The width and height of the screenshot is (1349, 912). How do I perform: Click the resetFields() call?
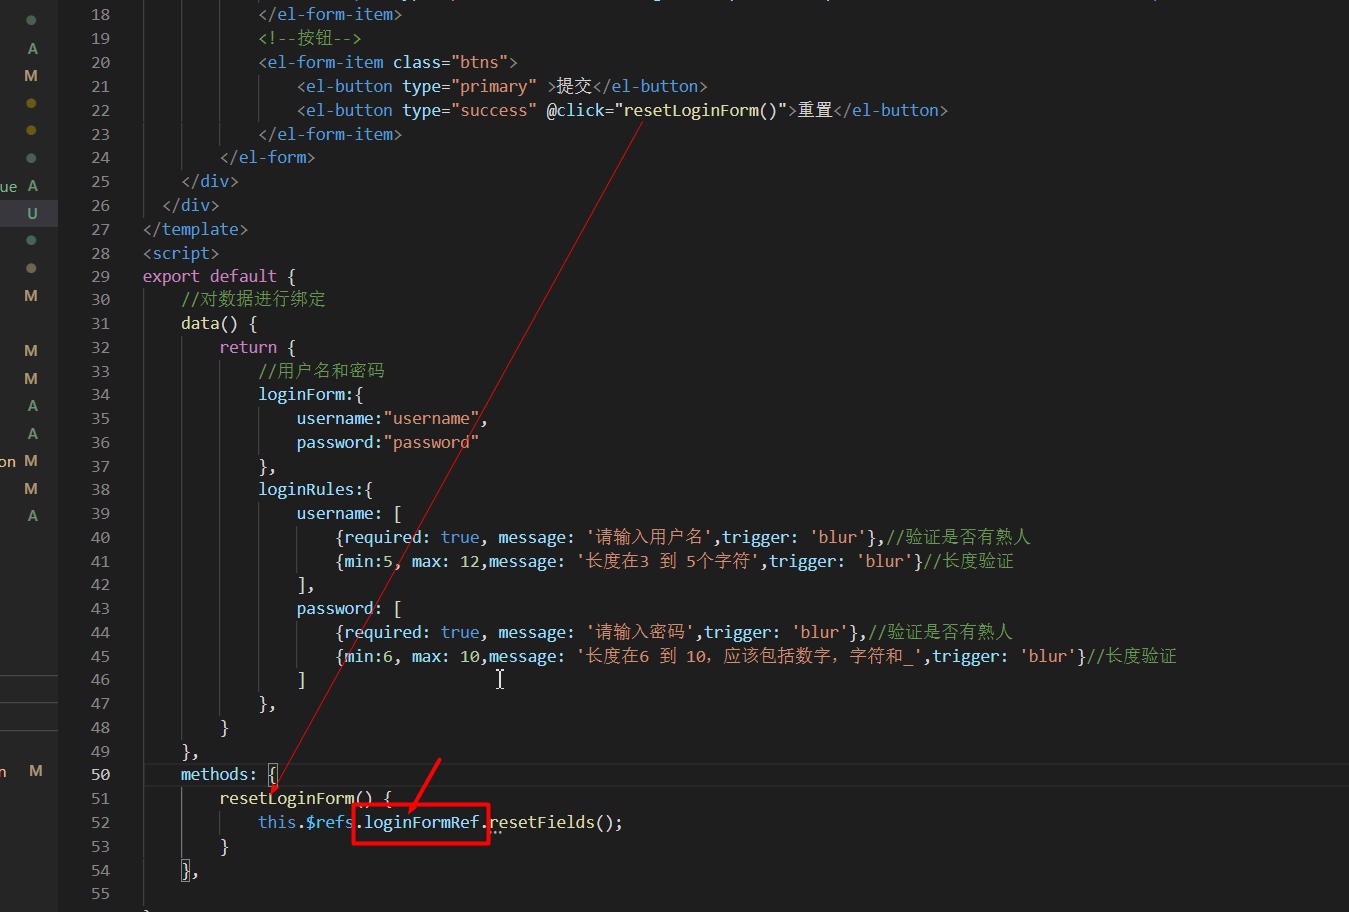pos(555,822)
